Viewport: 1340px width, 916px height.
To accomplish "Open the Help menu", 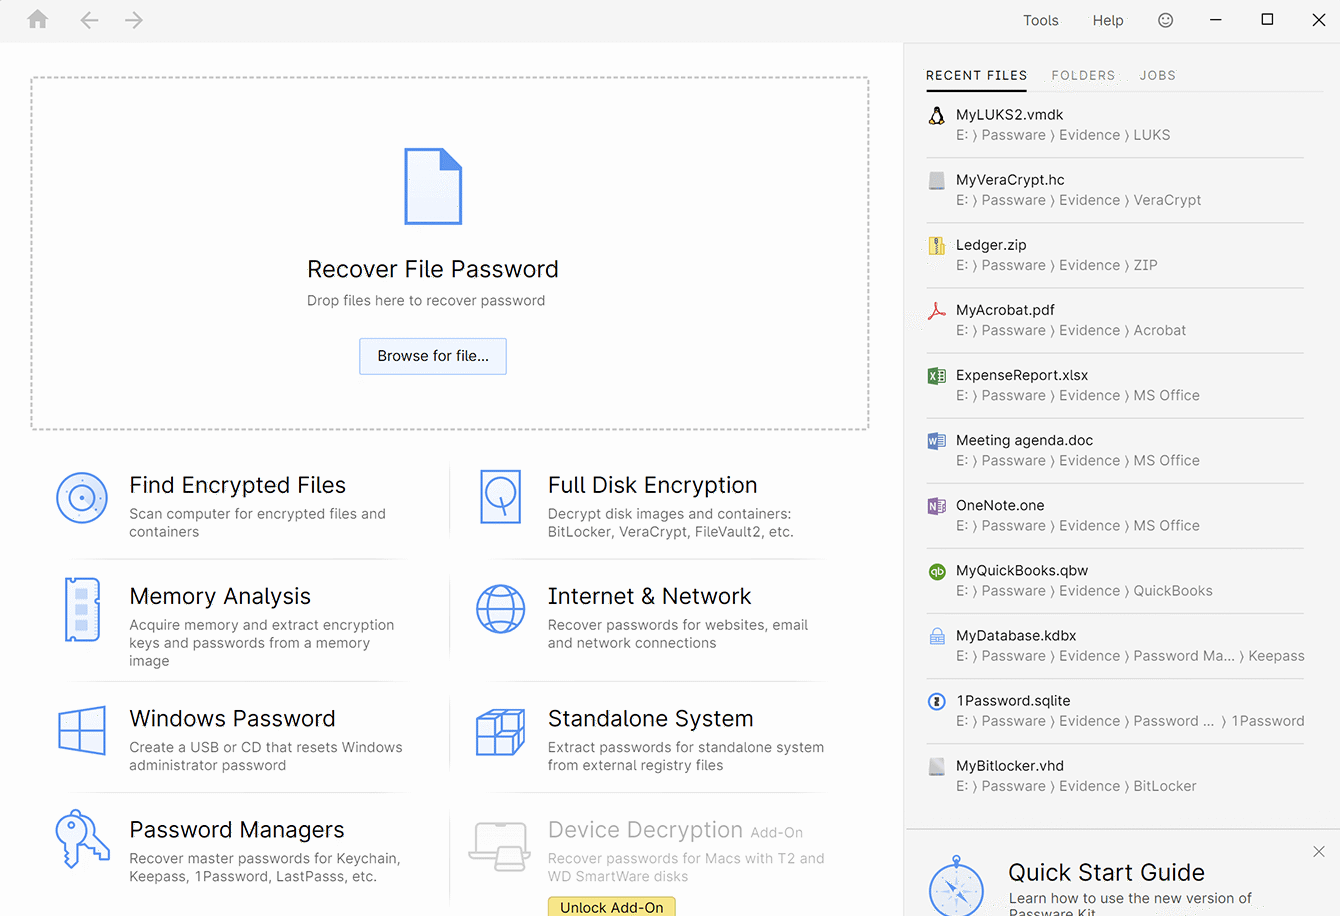I will coord(1107,20).
